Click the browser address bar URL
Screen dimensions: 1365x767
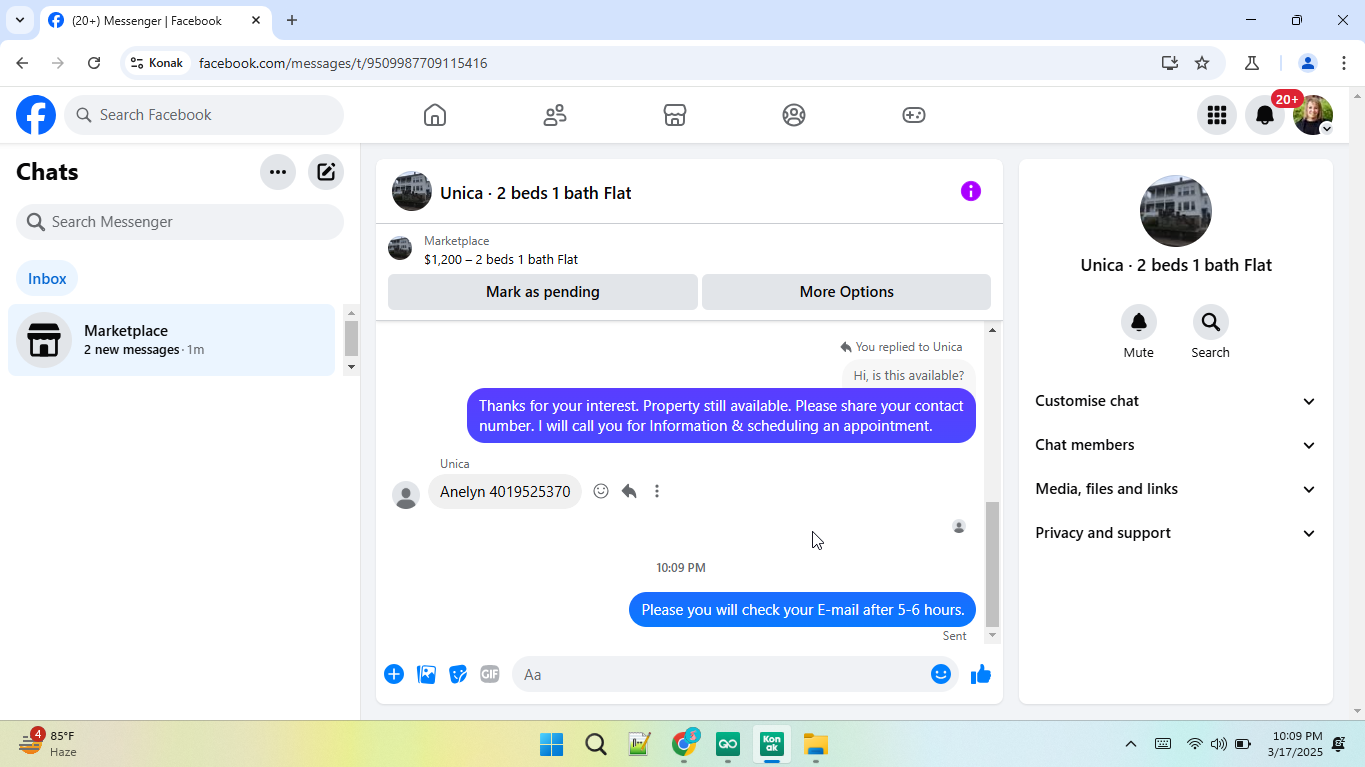click(x=343, y=63)
